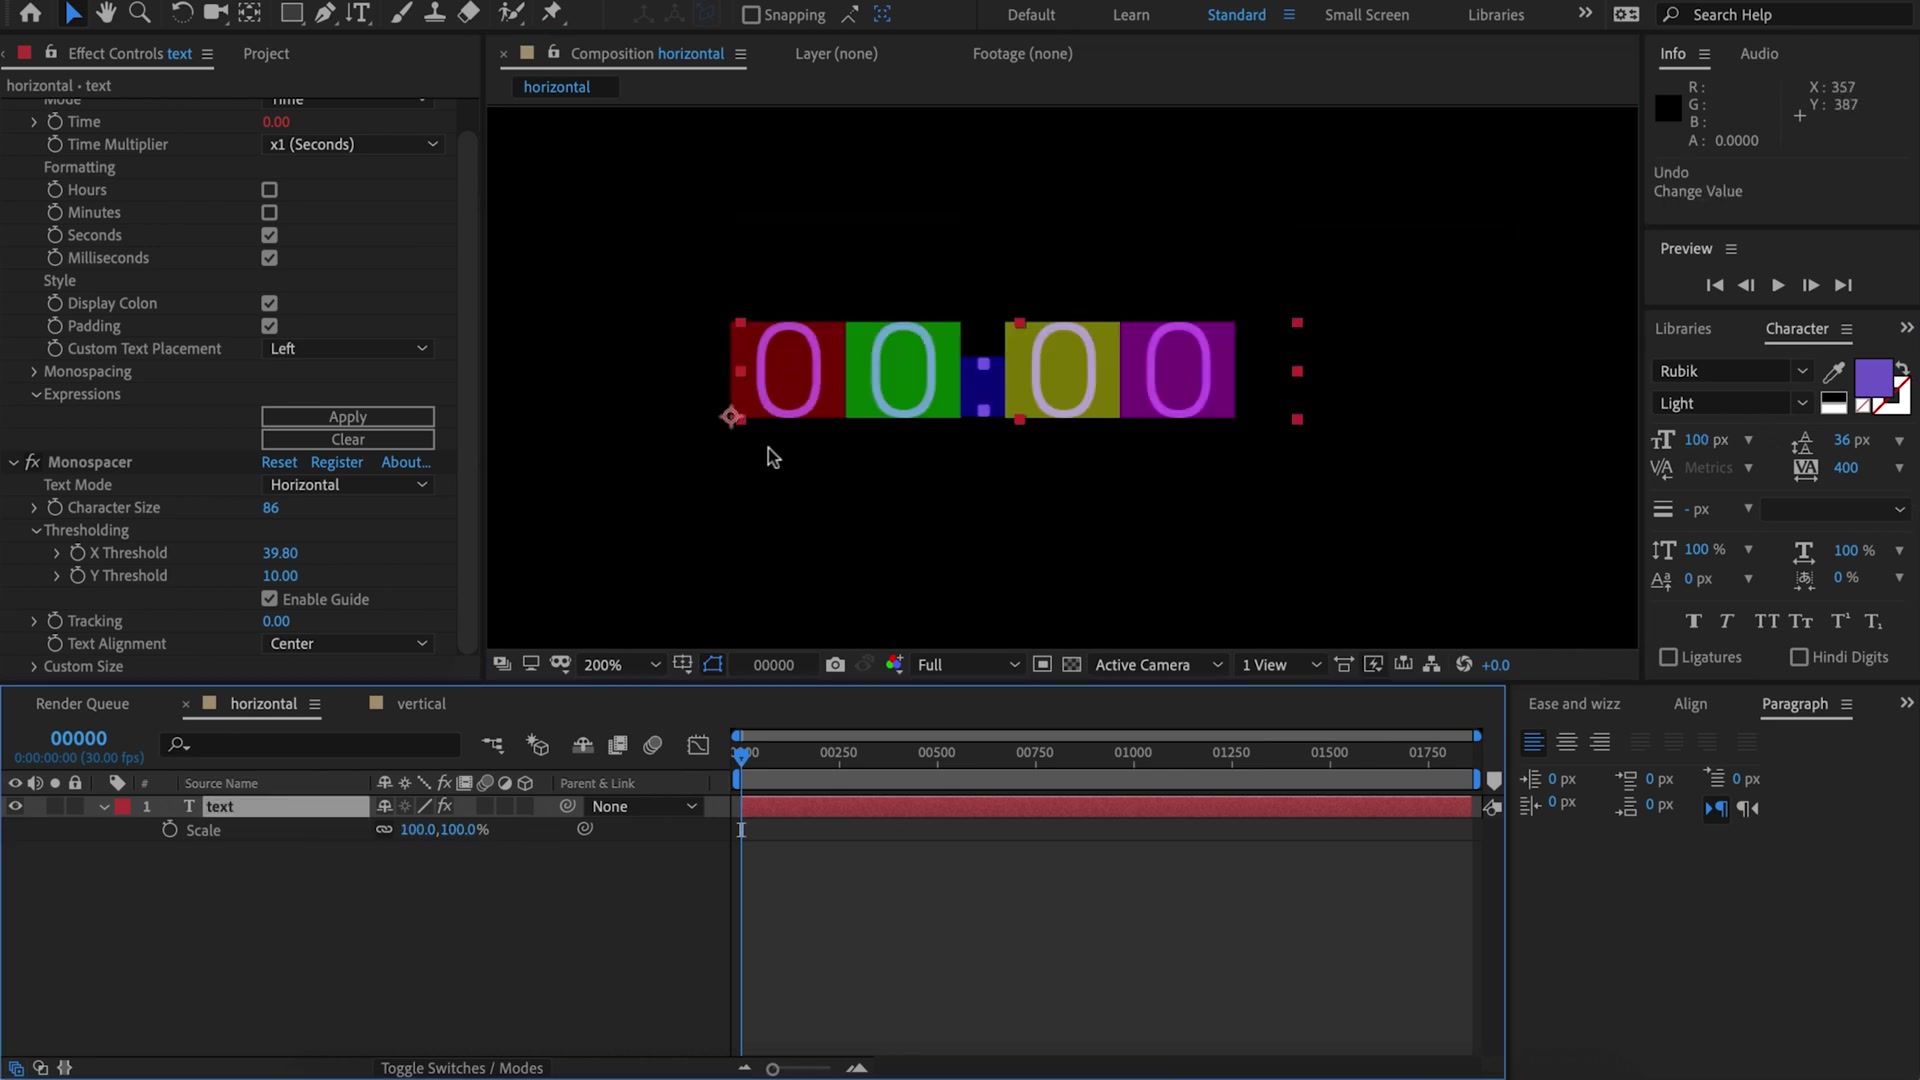
Task: Select the Pen tool
Action: 325,13
